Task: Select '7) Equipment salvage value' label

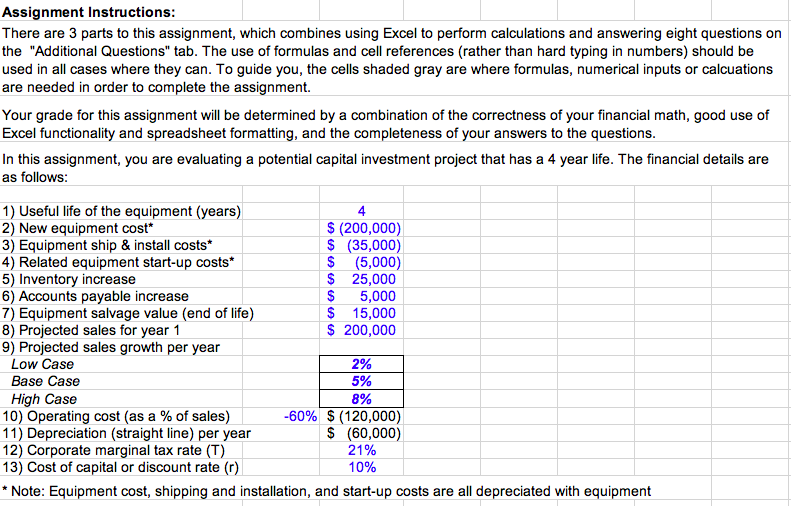Action: coord(128,313)
